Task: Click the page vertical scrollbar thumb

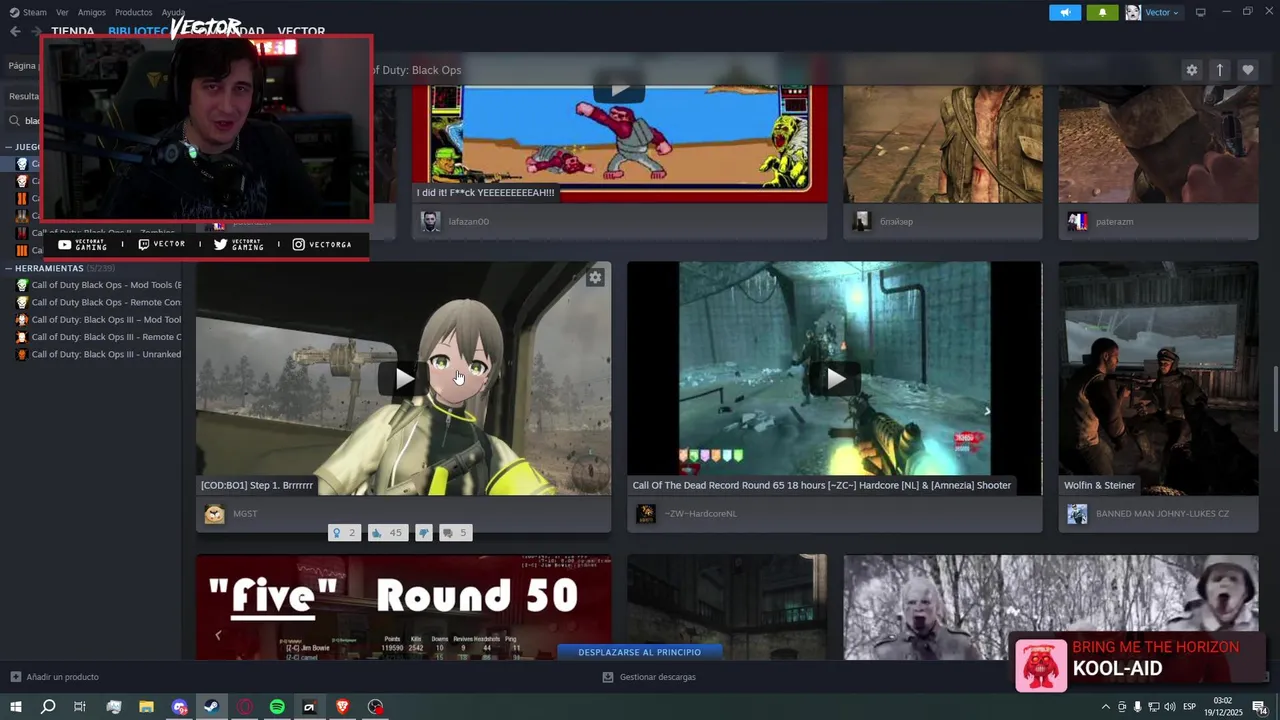Action: [x=1274, y=400]
